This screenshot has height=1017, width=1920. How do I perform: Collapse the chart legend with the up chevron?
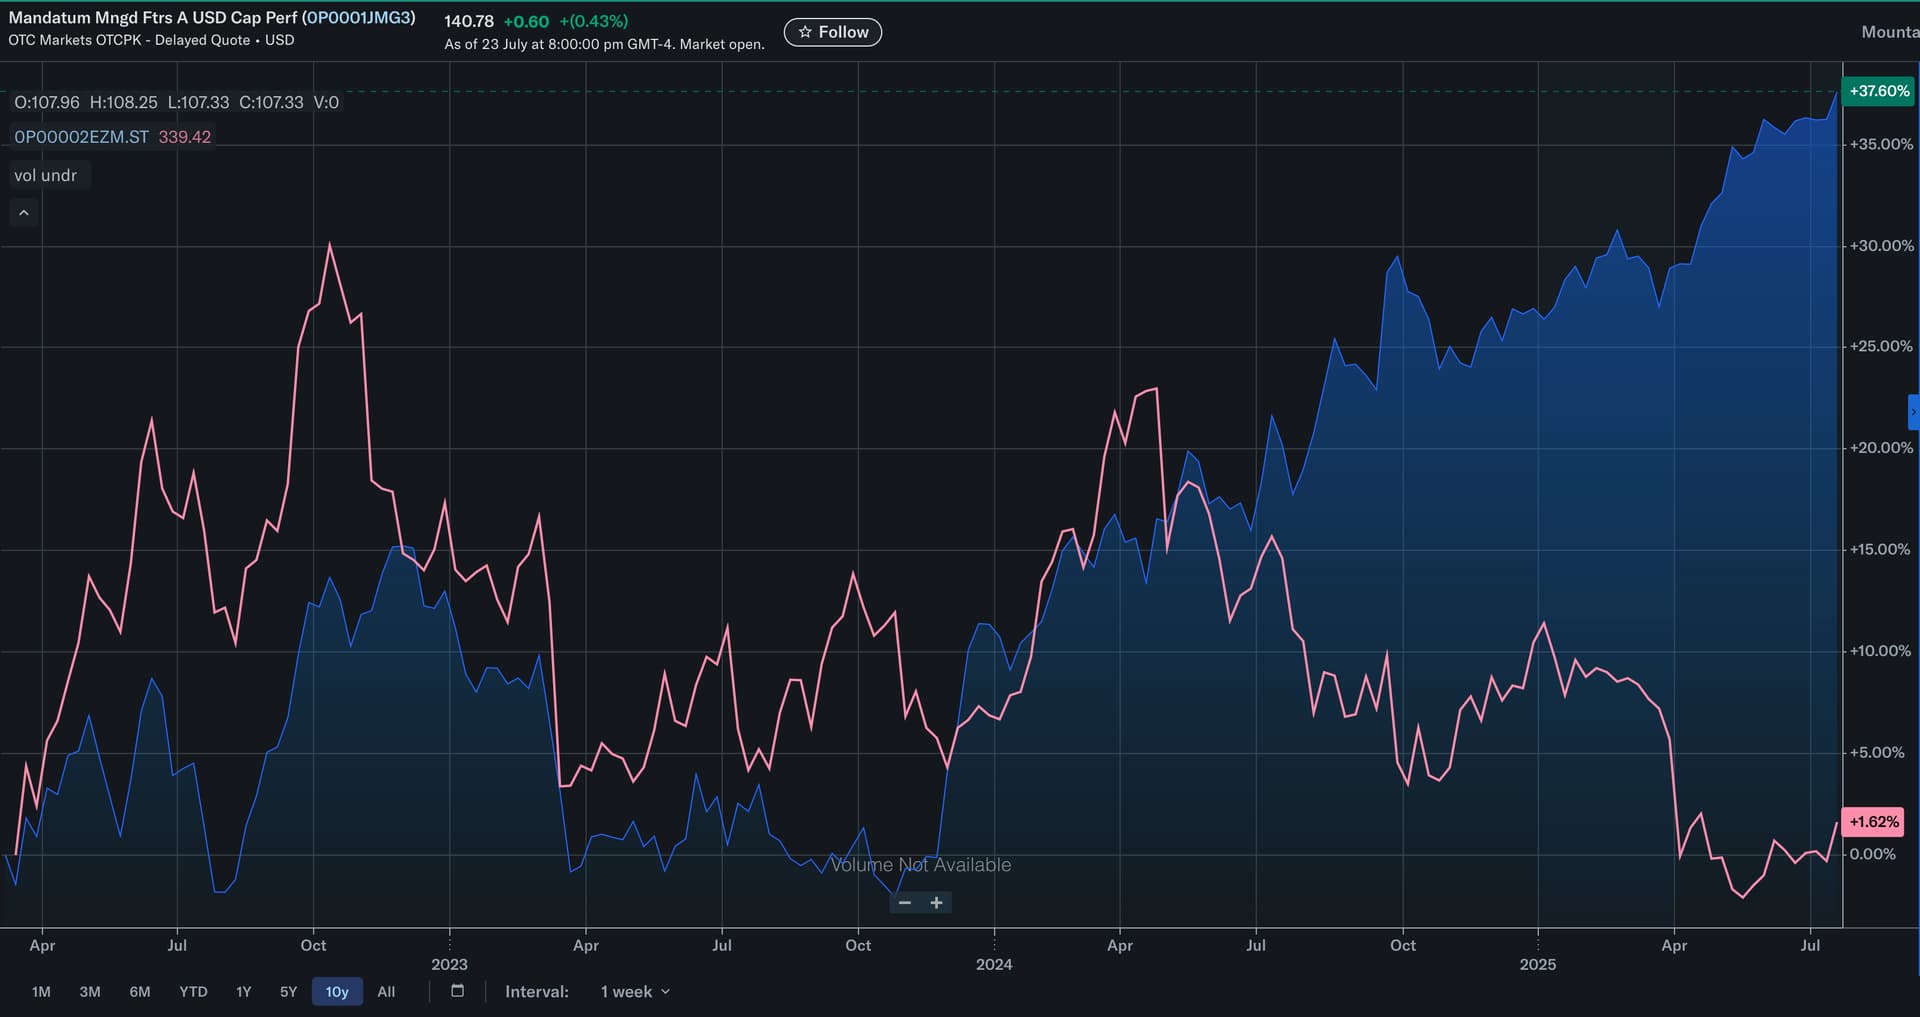24,213
